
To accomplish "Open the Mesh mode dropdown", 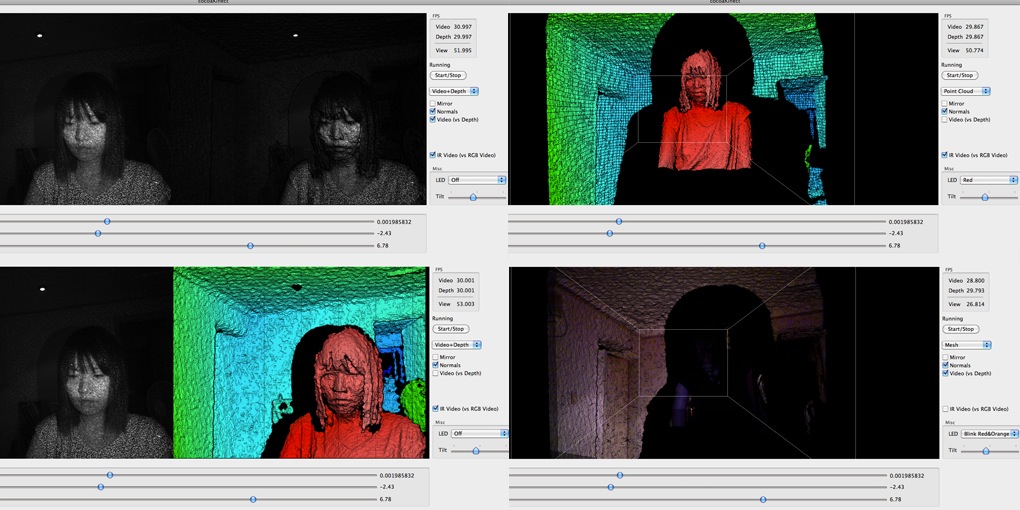I will click(967, 345).
